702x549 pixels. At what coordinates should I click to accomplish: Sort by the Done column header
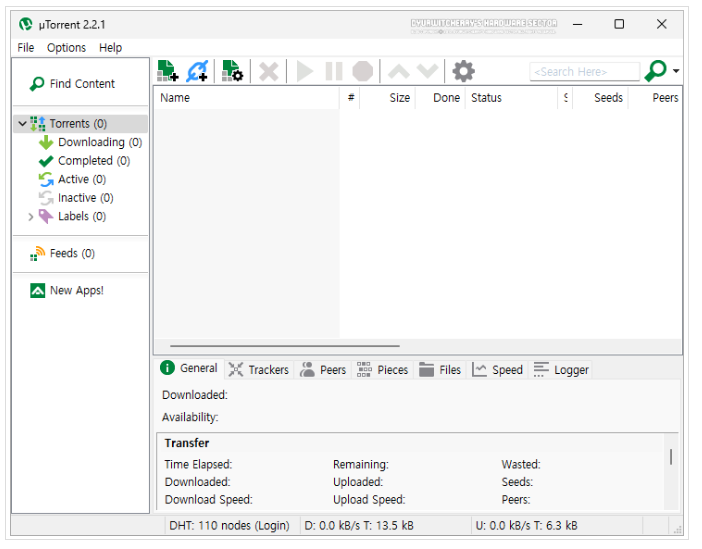pos(441,98)
